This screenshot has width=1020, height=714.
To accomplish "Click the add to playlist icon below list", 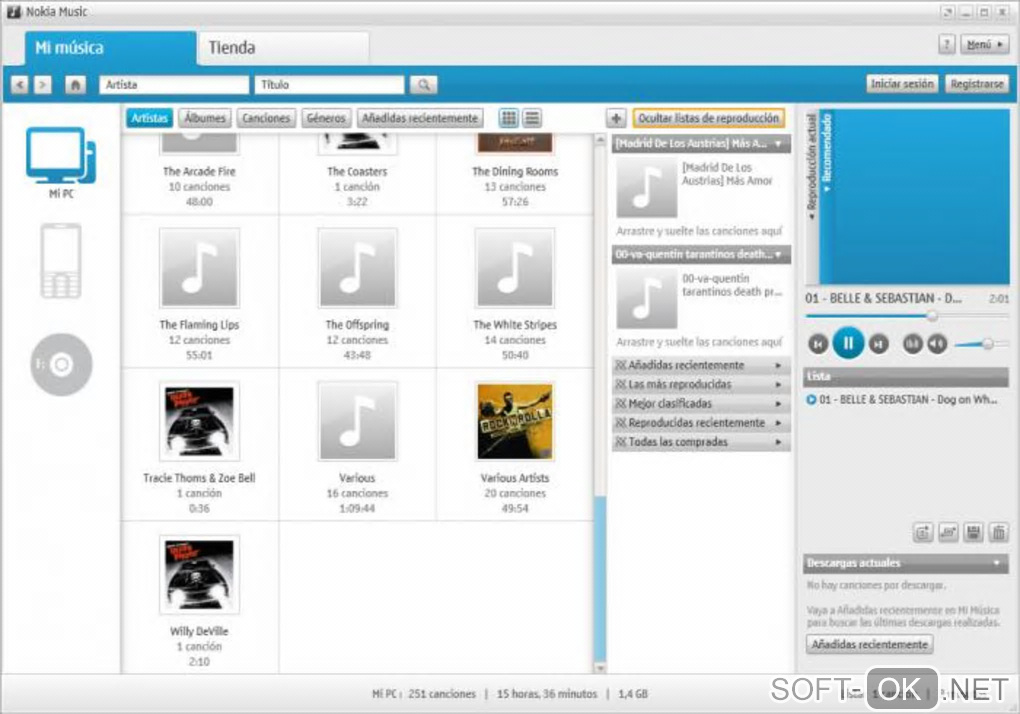I will (x=923, y=533).
